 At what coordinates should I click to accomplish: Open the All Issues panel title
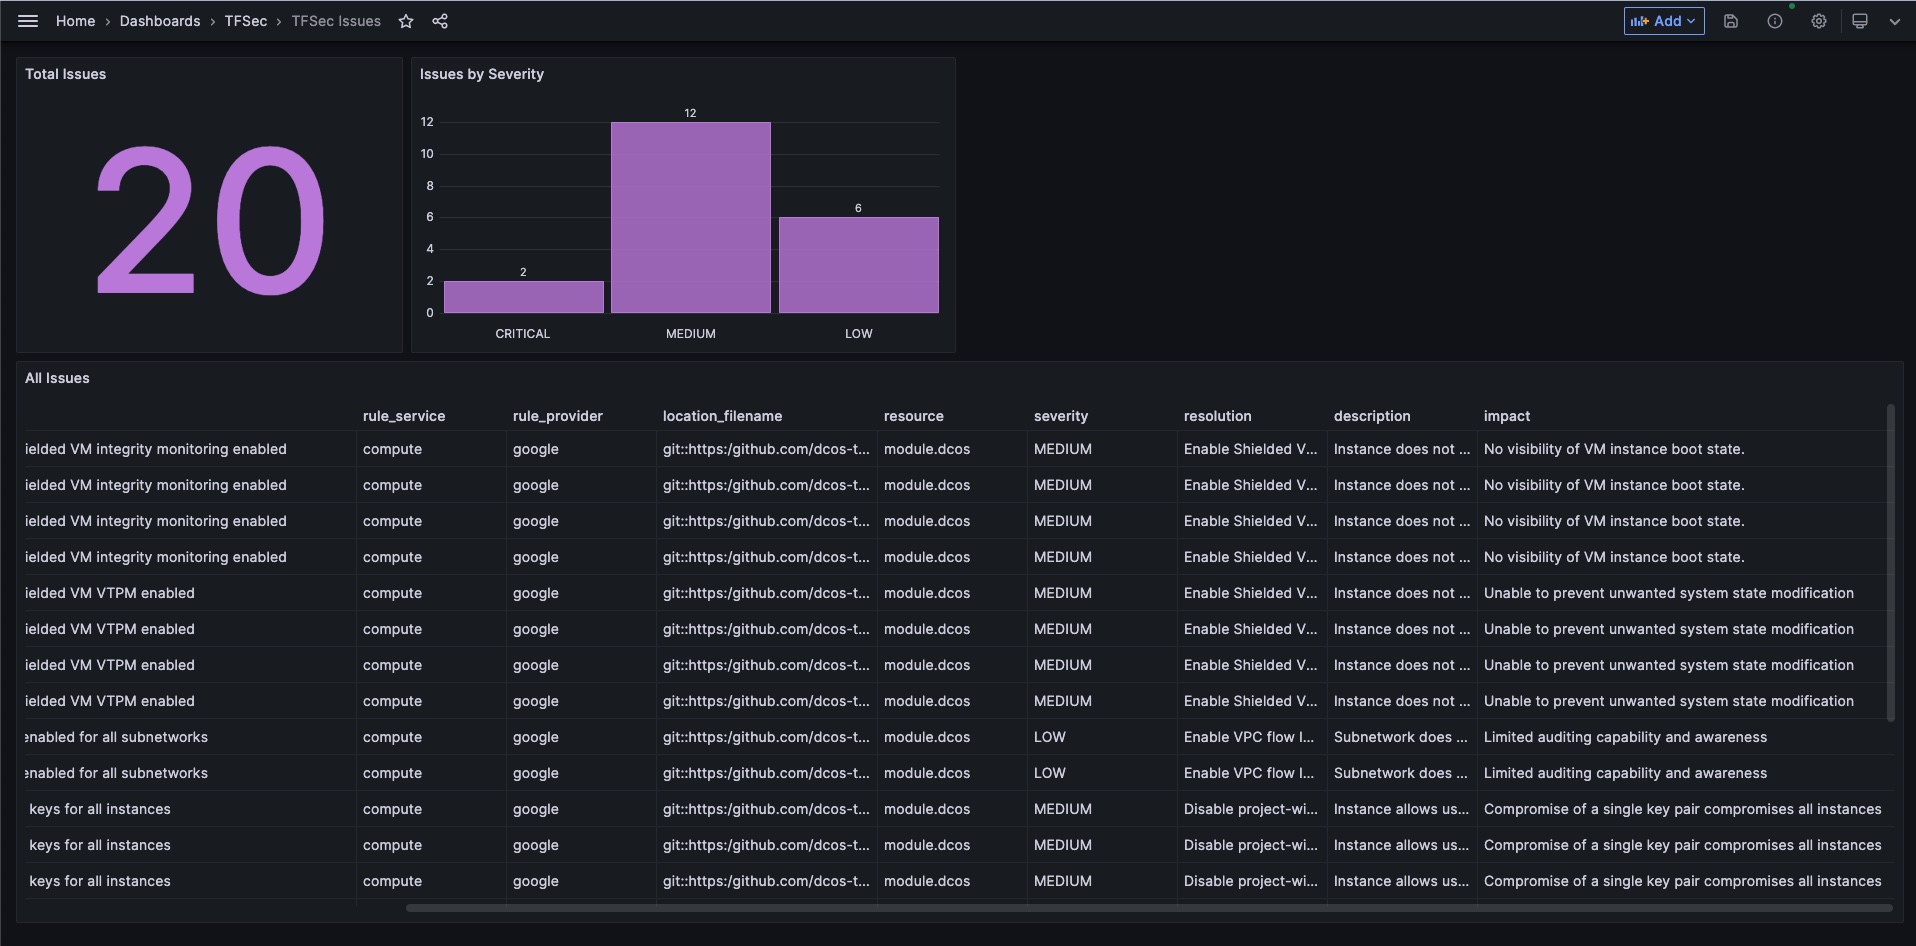[x=57, y=378]
